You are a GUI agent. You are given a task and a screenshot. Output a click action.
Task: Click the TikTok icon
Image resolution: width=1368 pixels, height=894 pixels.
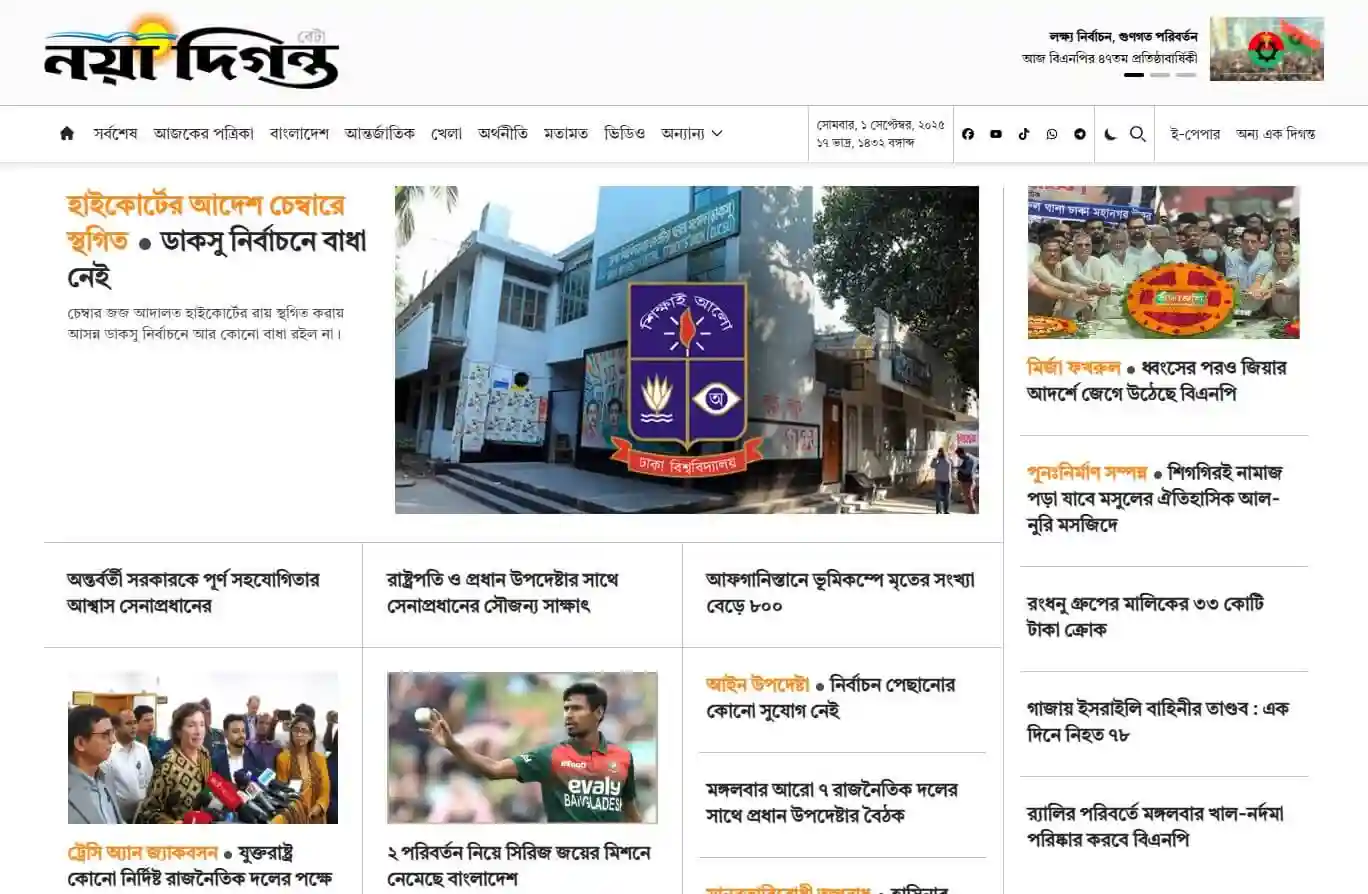1023,133
